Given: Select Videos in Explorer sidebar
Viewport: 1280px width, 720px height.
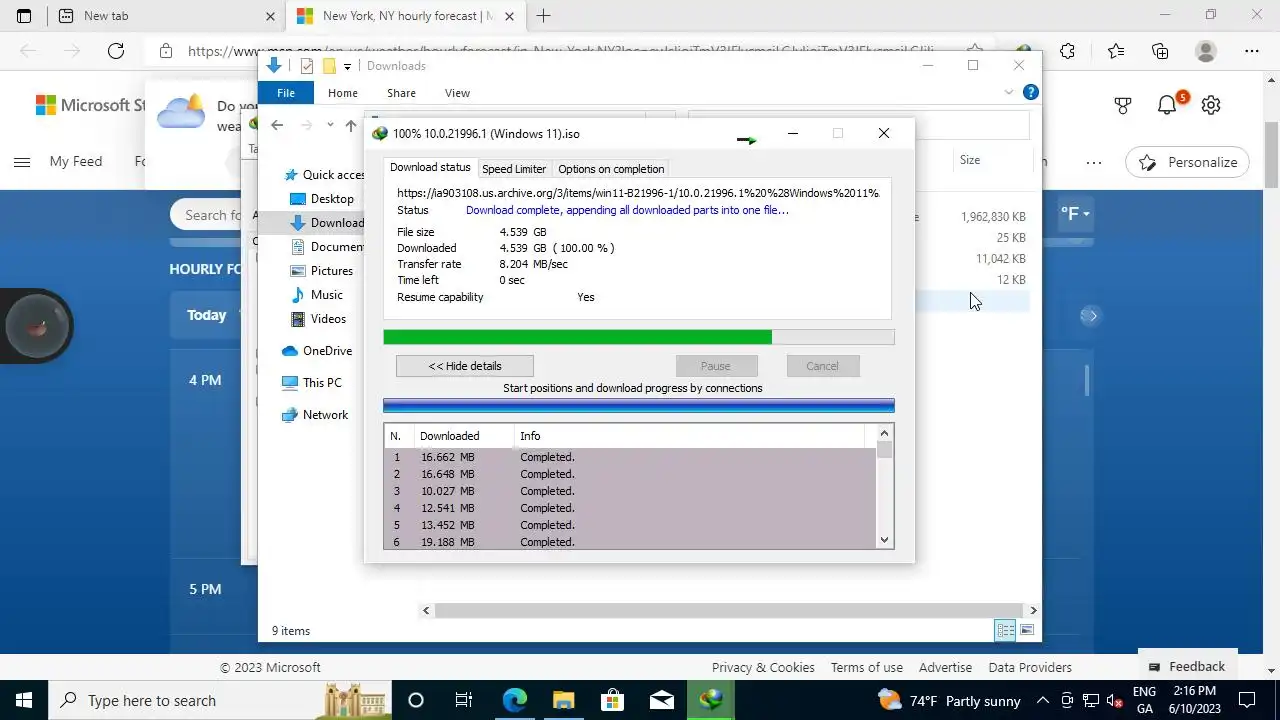Looking at the screenshot, I should [x=319, y=319].
